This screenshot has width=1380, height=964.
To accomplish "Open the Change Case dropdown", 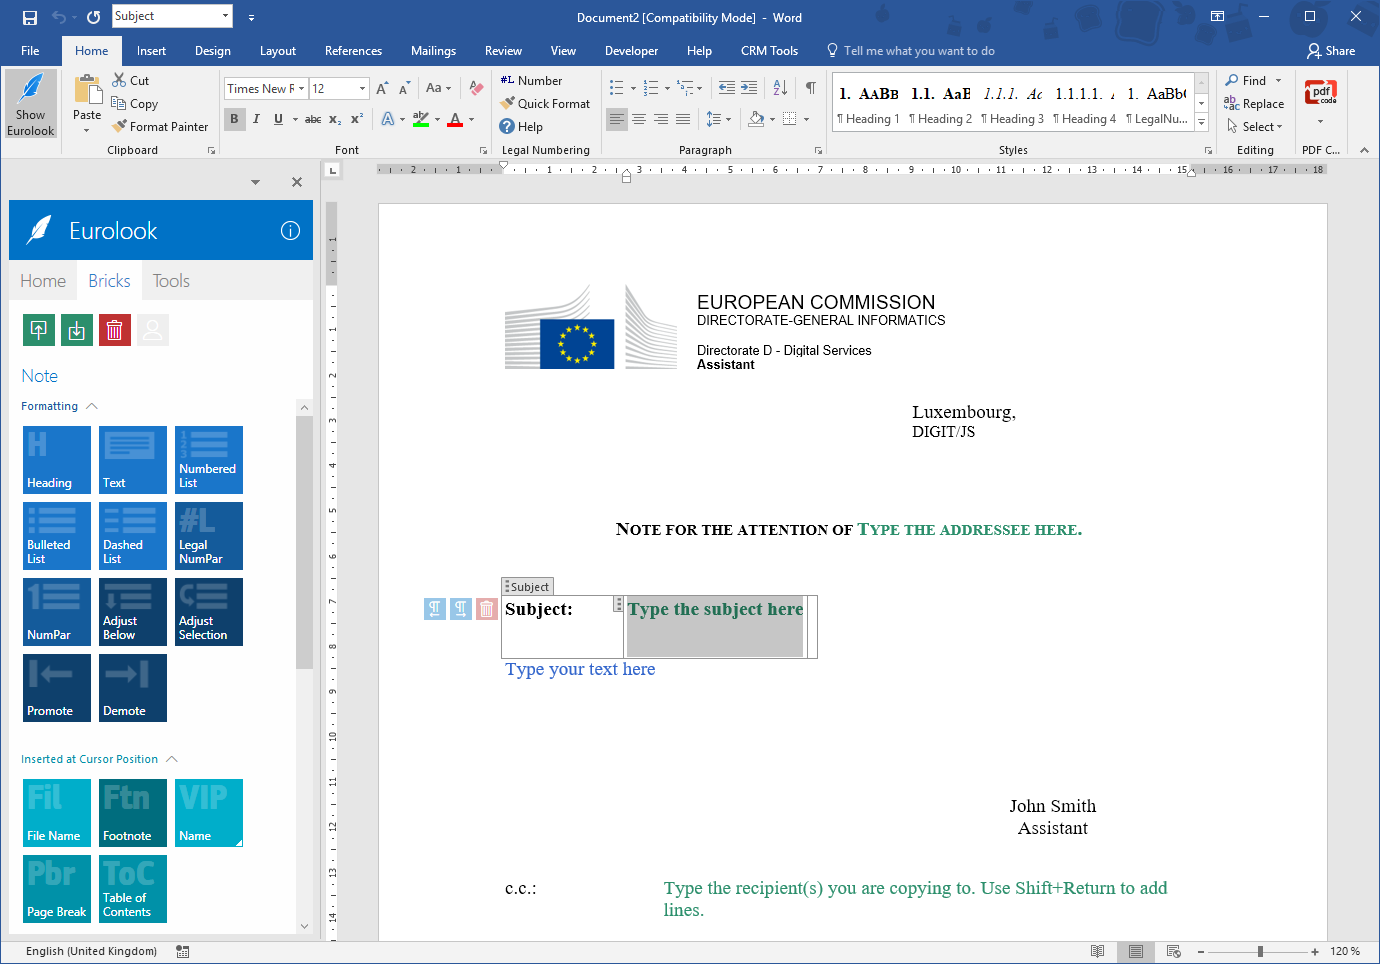I will point(438,88).
